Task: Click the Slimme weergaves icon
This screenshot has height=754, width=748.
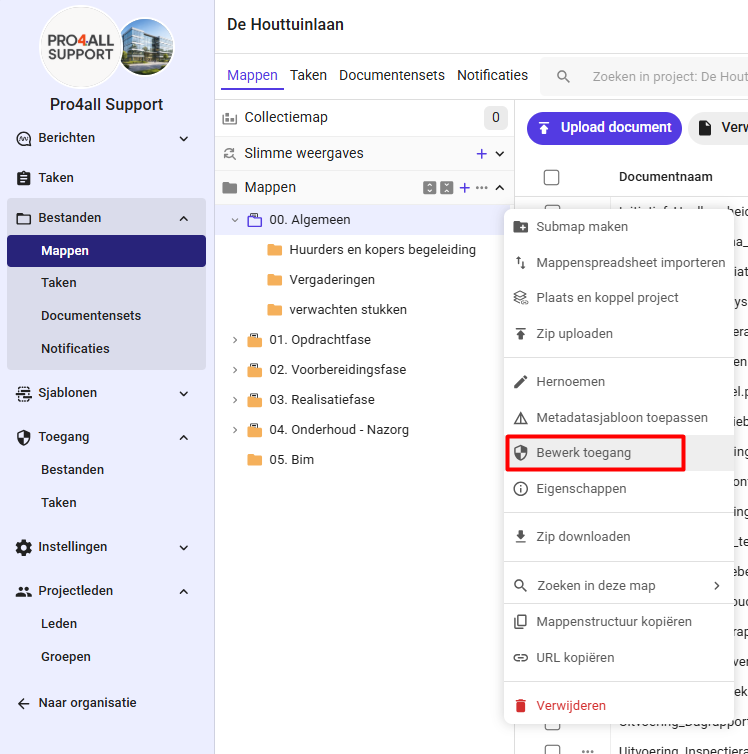Action: coord(230,154)
